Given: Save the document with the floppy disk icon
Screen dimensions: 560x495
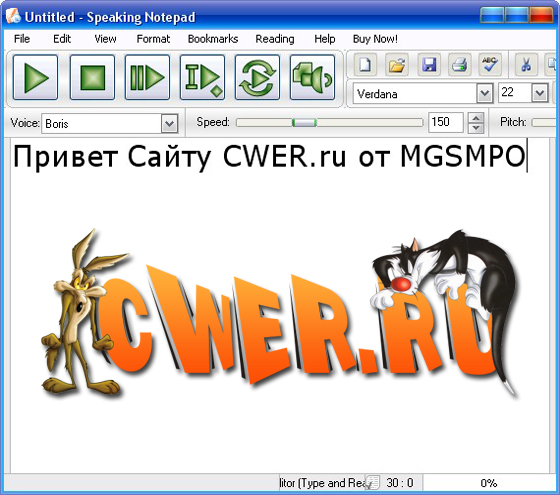Looking at the screenshot, I should [x=429, y=65].
